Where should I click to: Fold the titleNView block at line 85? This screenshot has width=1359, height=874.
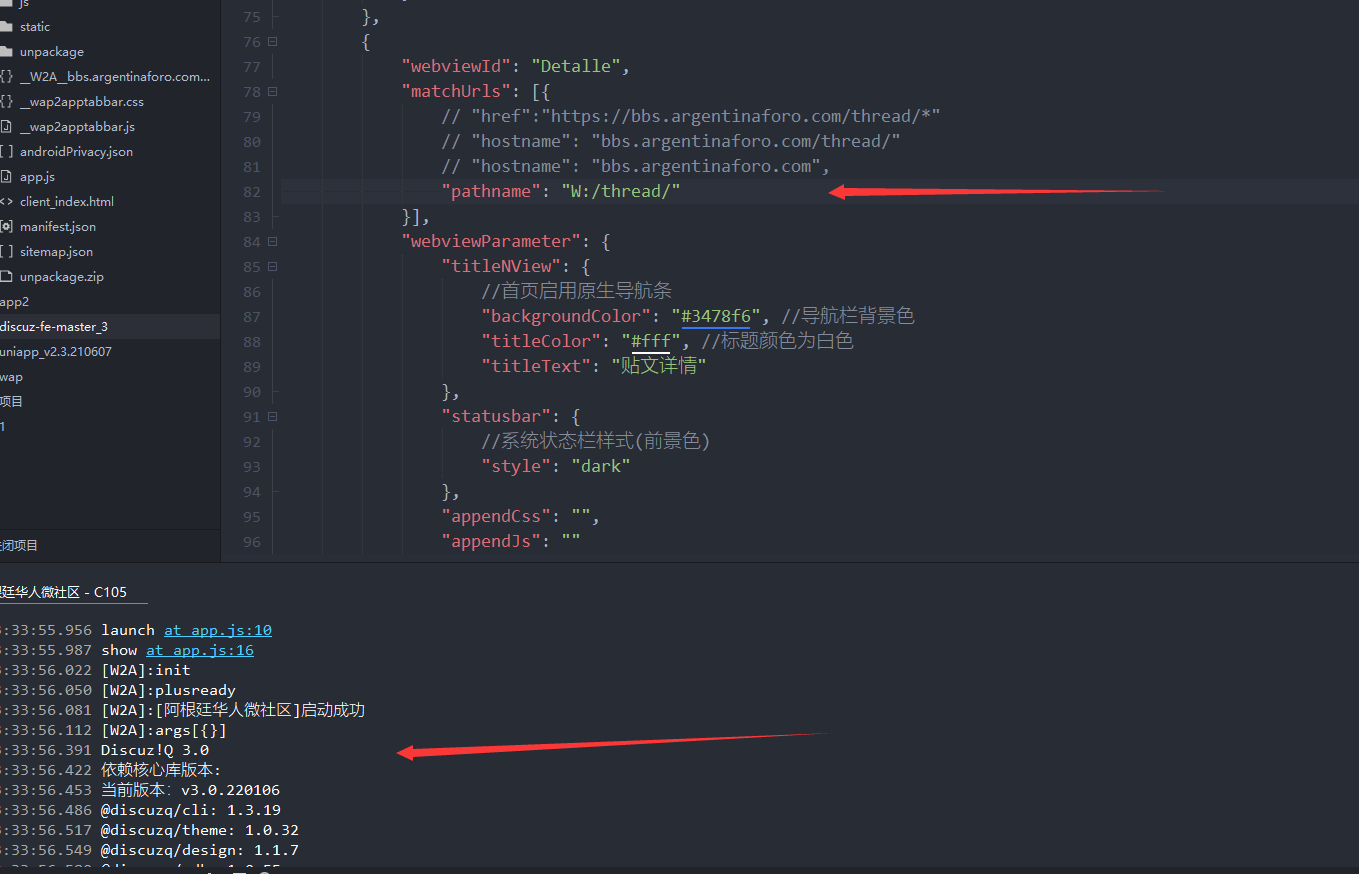click(272, 267)
